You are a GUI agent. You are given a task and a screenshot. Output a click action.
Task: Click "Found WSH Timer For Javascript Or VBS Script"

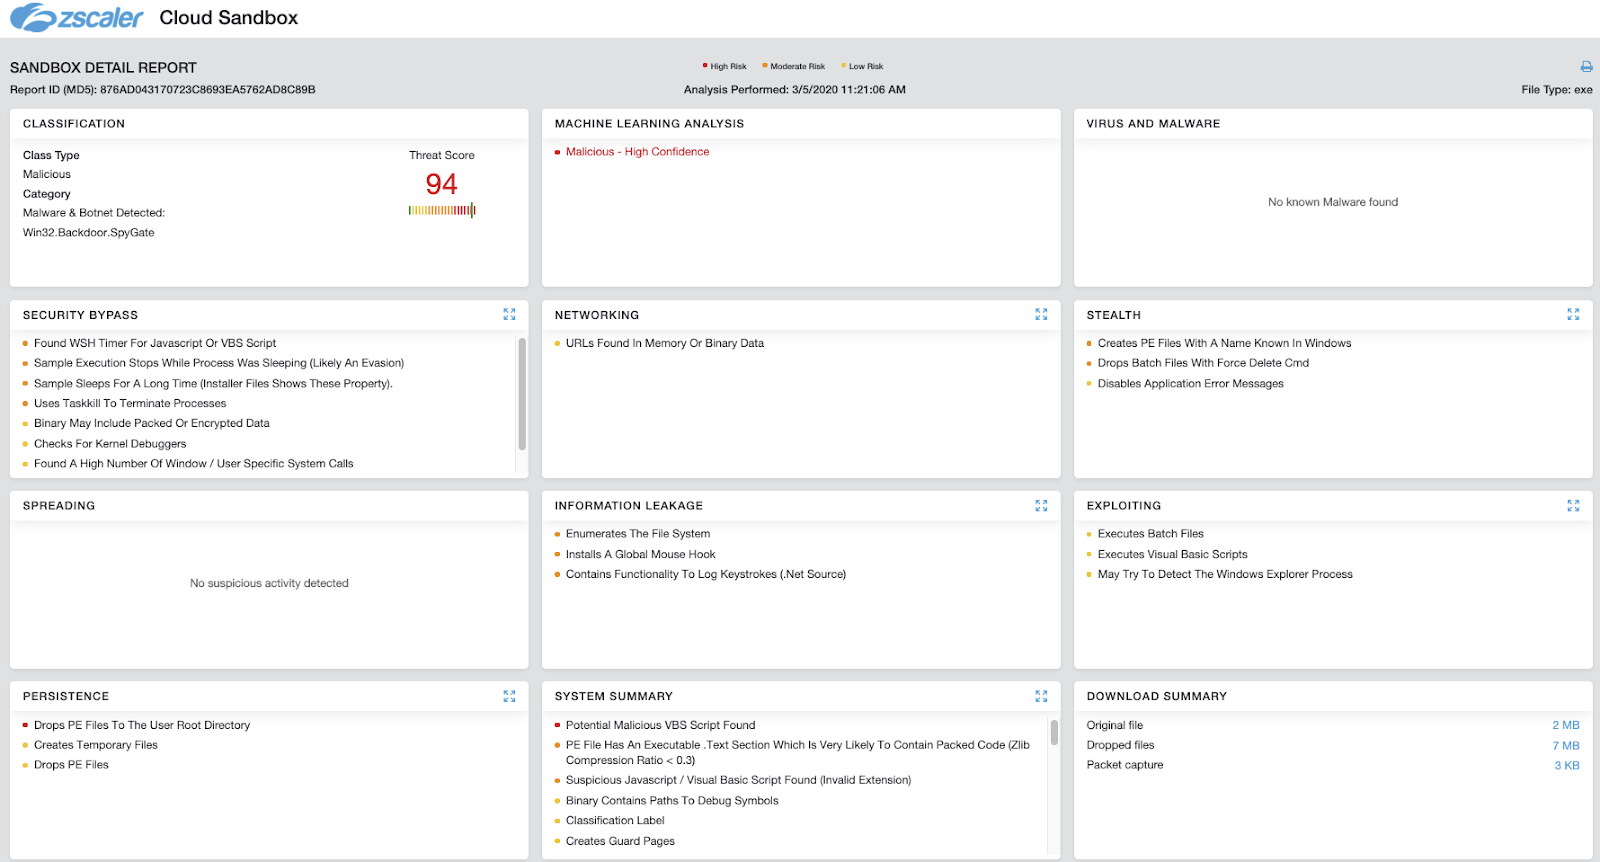tap(155, 343)
